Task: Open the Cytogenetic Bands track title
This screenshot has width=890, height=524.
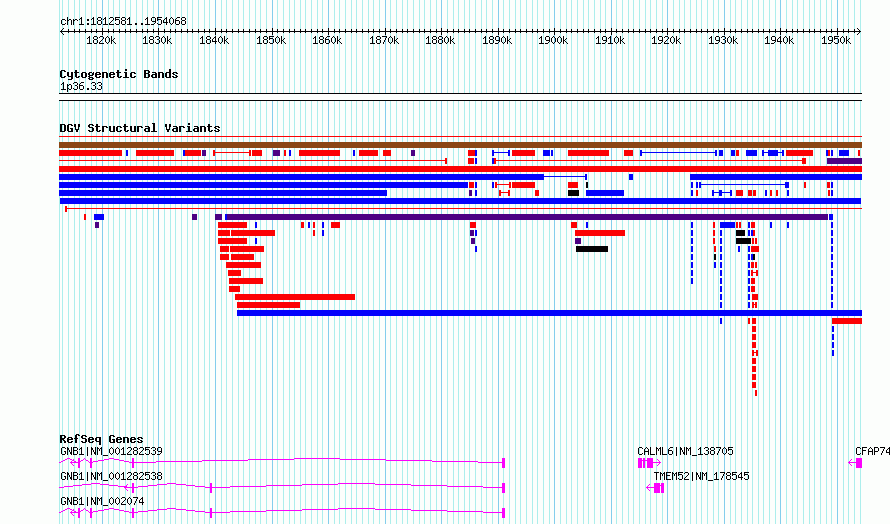Action: coord(119,74)
